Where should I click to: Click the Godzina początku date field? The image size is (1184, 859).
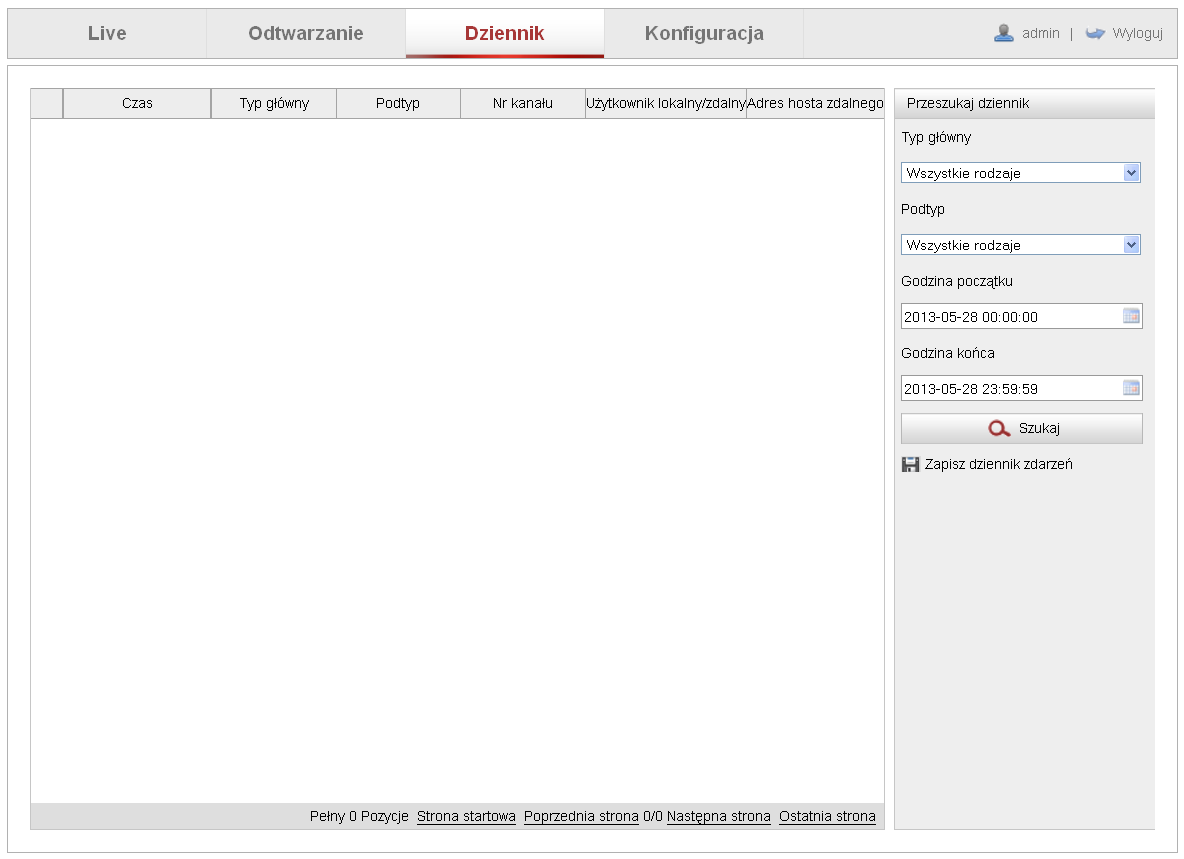(x=1021, y=316)
